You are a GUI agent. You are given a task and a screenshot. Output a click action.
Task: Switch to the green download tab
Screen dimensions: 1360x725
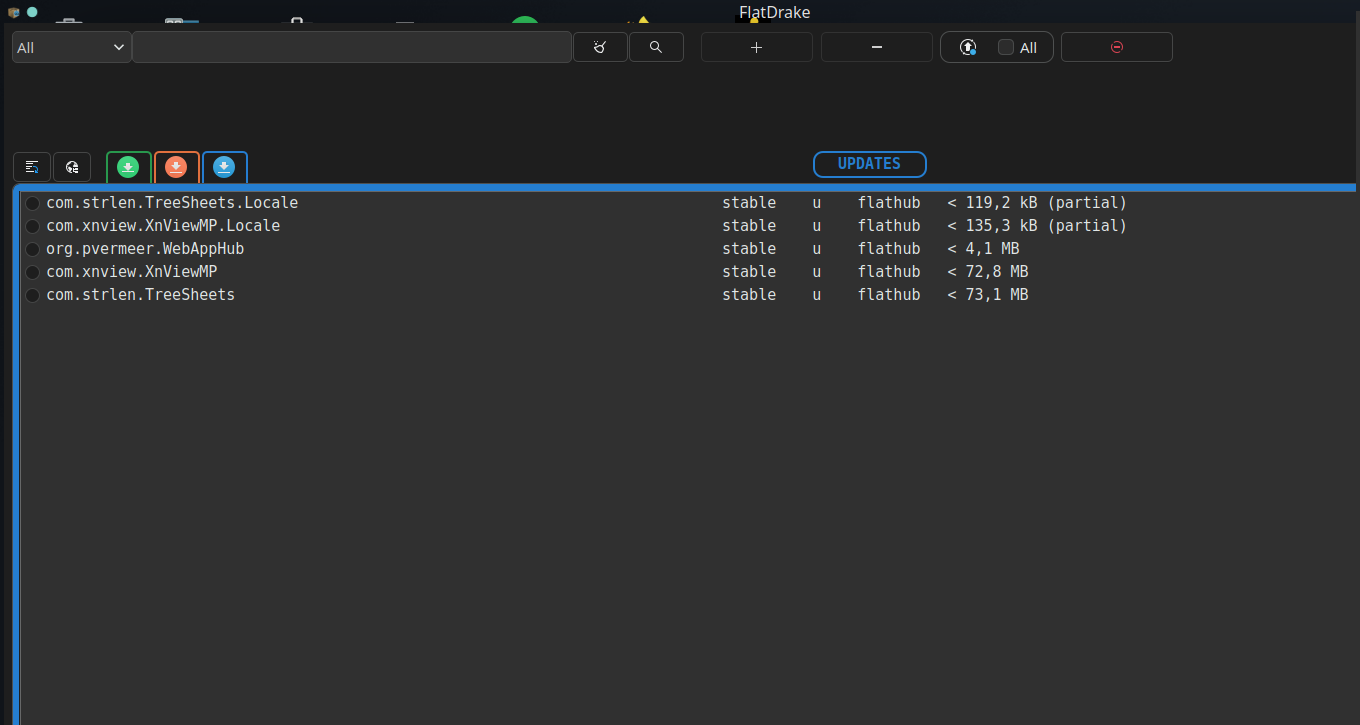click(128, 167)
